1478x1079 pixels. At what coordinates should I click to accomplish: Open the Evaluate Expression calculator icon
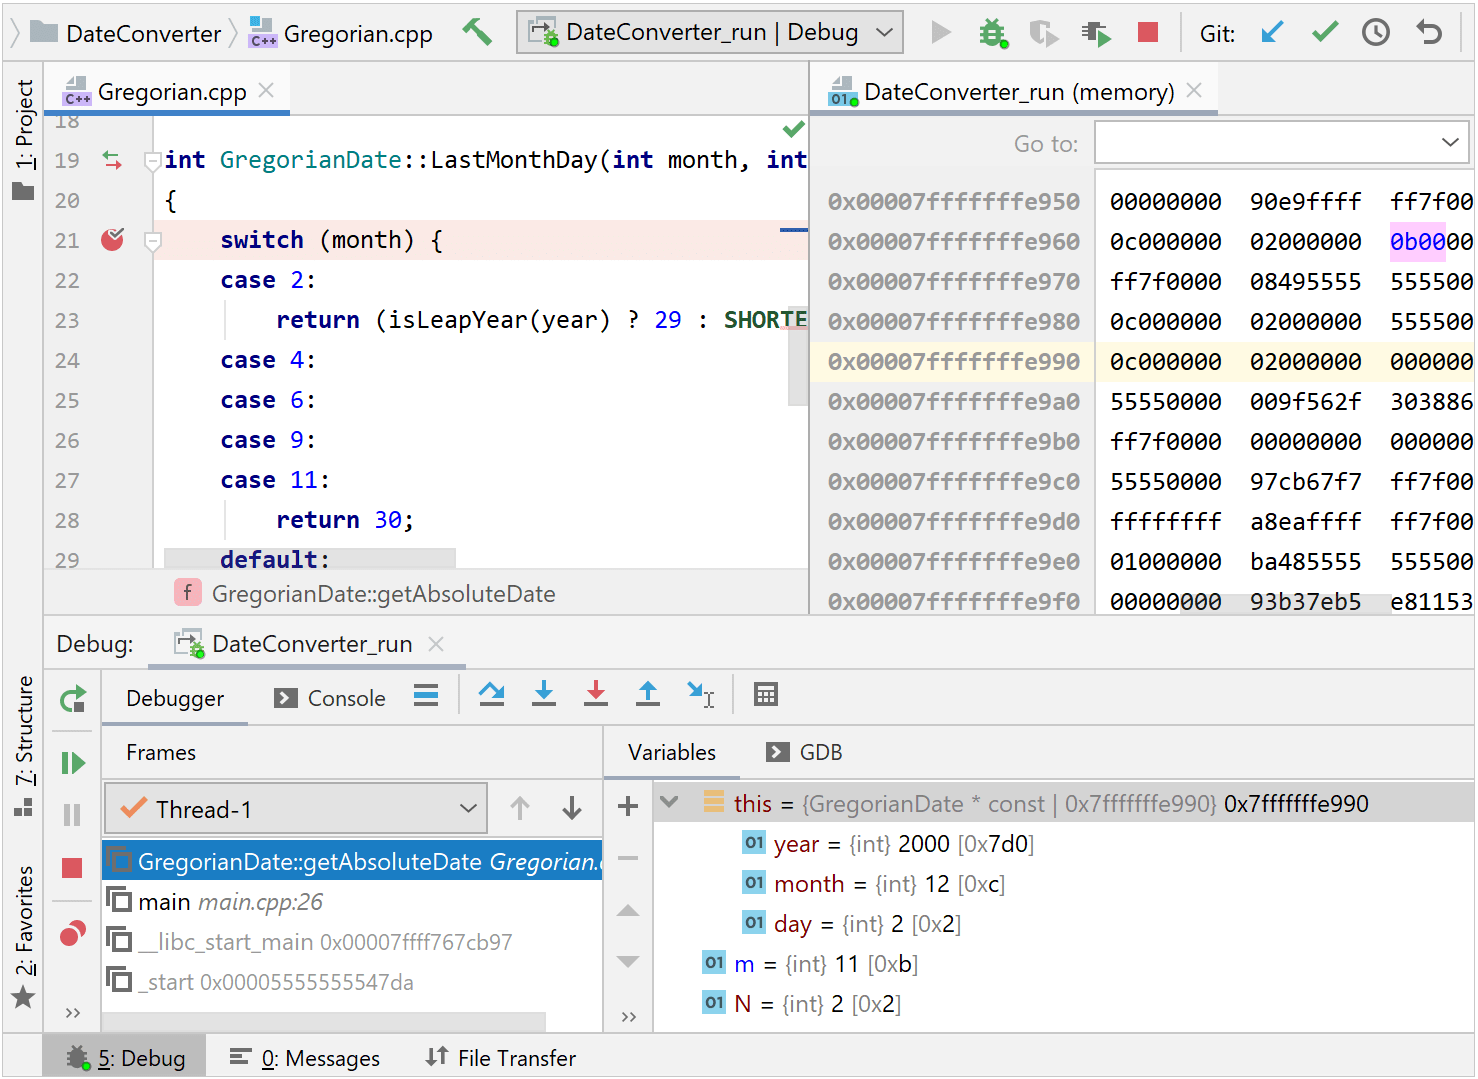(765, 693)
